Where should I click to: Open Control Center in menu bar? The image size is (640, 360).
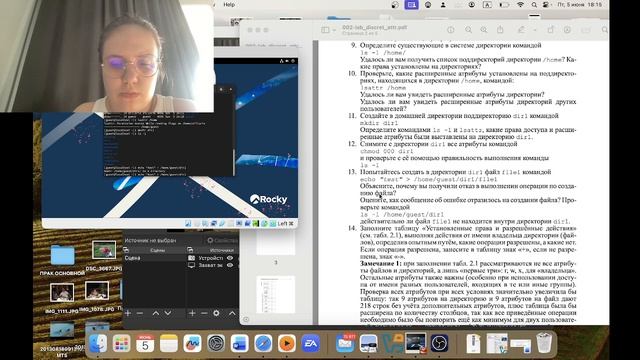coord(546,5)
